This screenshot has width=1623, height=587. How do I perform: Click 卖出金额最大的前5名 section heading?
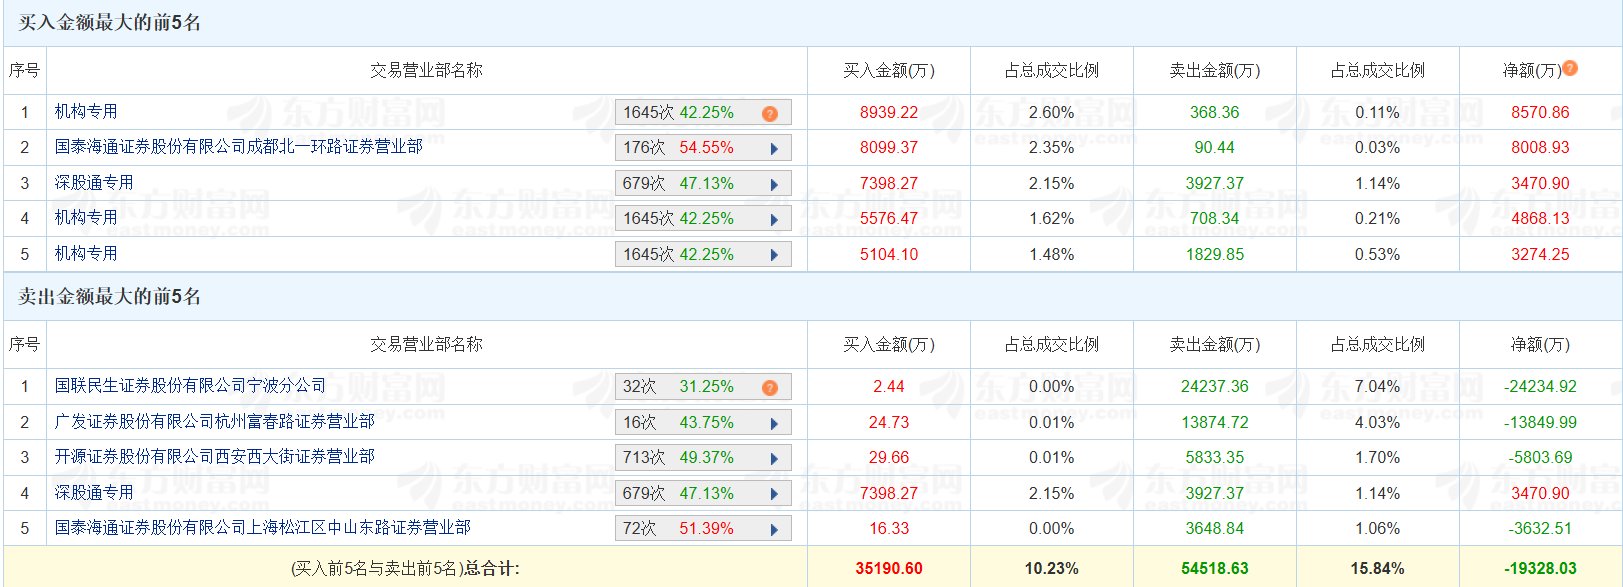pos(109,297)
